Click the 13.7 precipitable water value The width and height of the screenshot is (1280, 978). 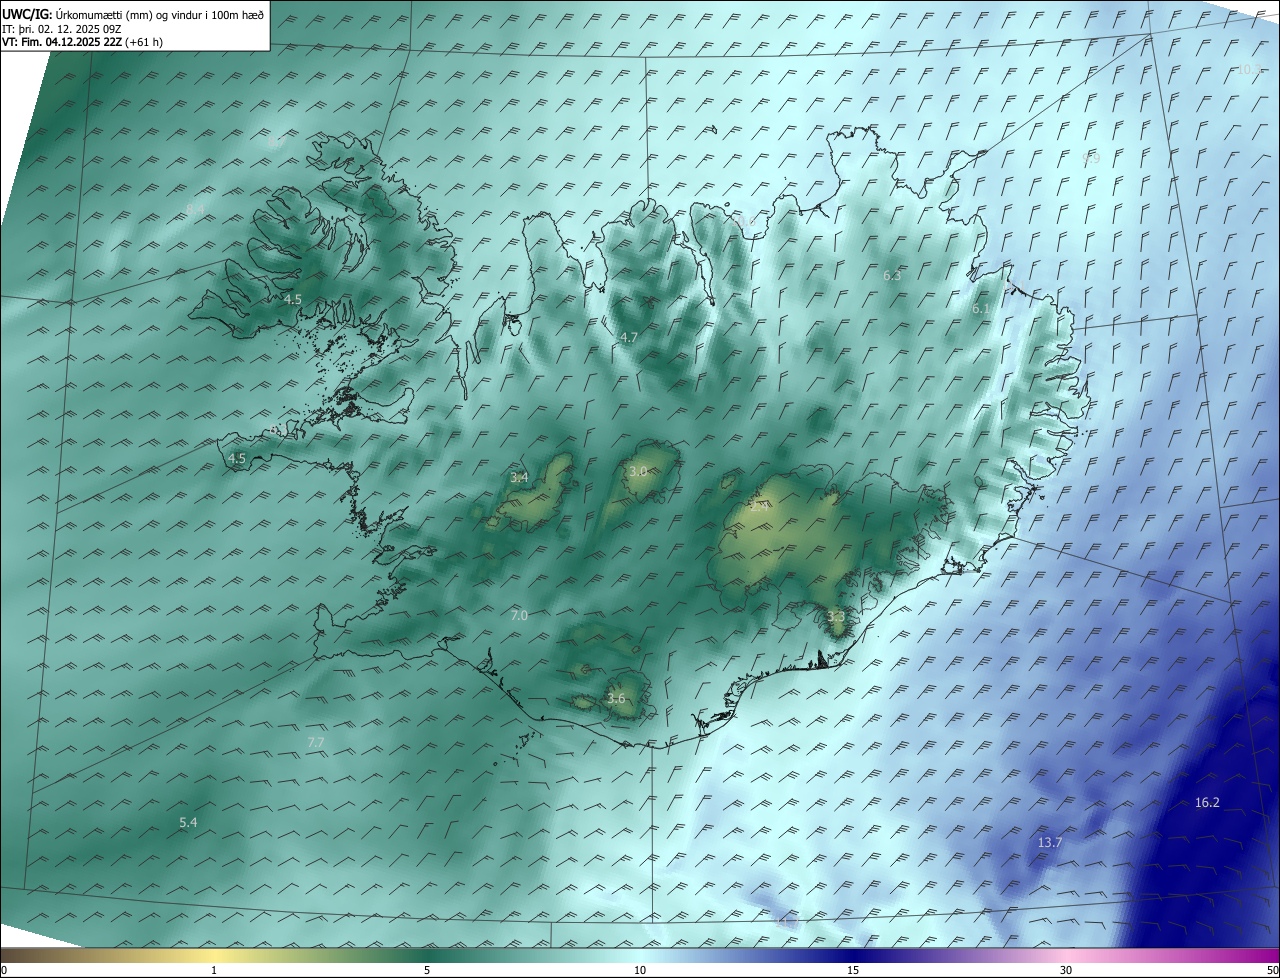tap(1049, 843)
